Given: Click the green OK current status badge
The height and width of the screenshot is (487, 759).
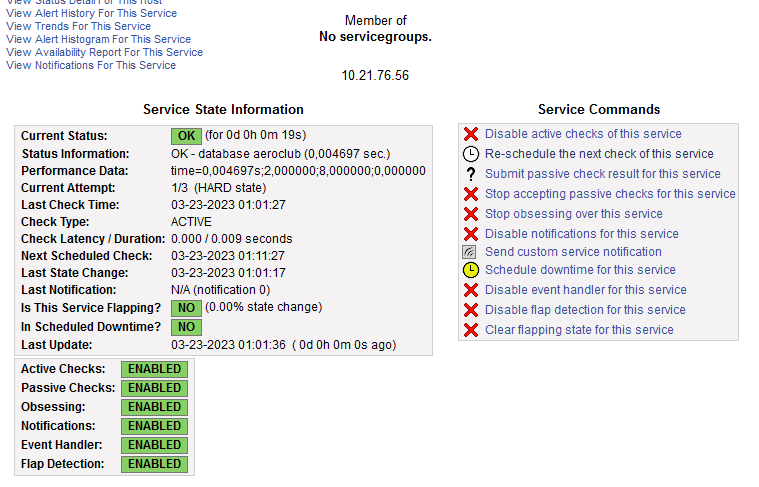Looking at the screenshot, I should point(186,135).
